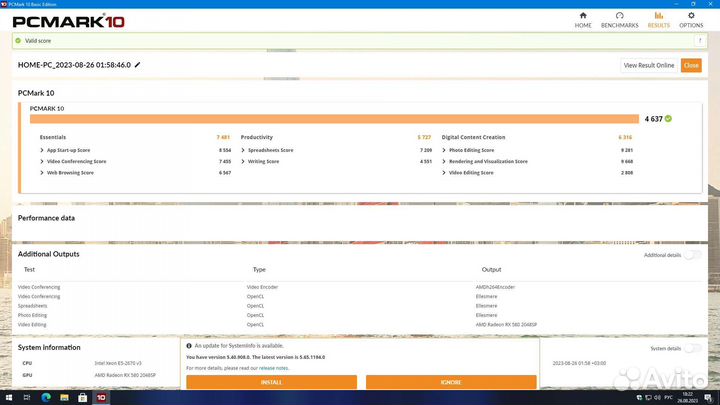Image resolution: width=720 pixels, height=405 pixels.
Task: Toggle Additional details switch
Action: pyautogui.click(x=692, y=255)
